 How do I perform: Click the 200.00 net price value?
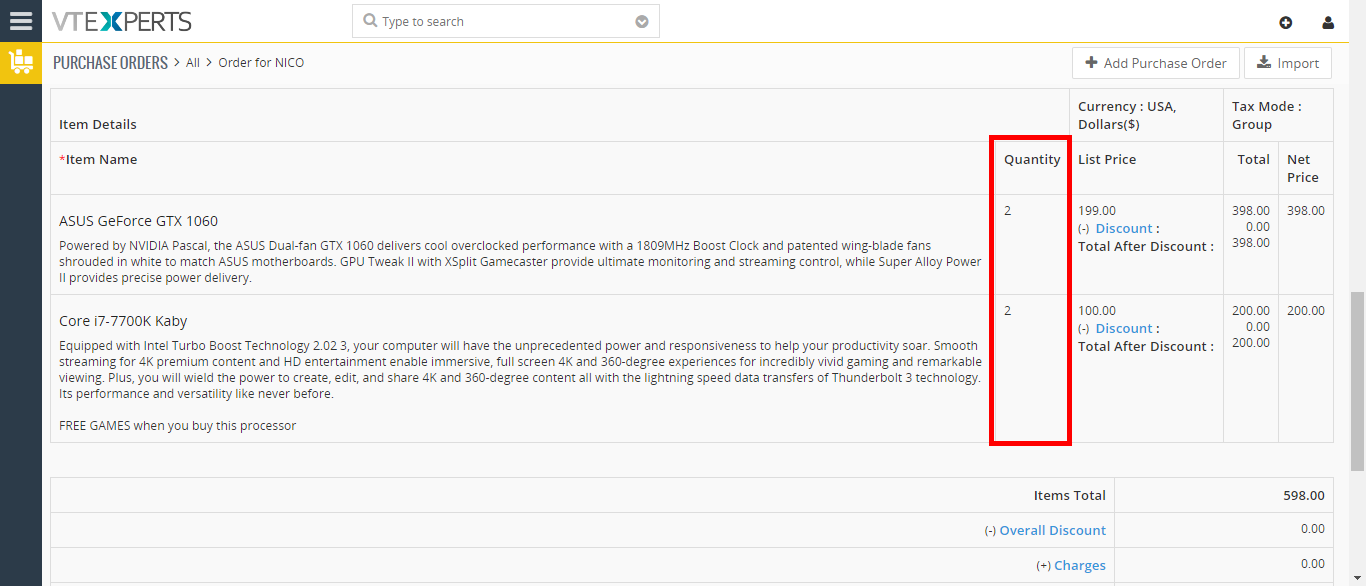click(x=1306, y=311)
